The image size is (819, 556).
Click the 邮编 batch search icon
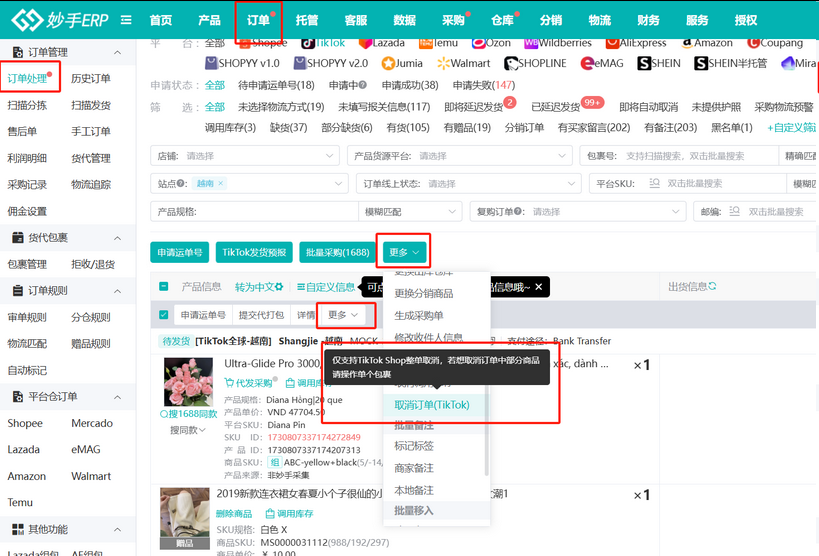click(x=734, y=212)
